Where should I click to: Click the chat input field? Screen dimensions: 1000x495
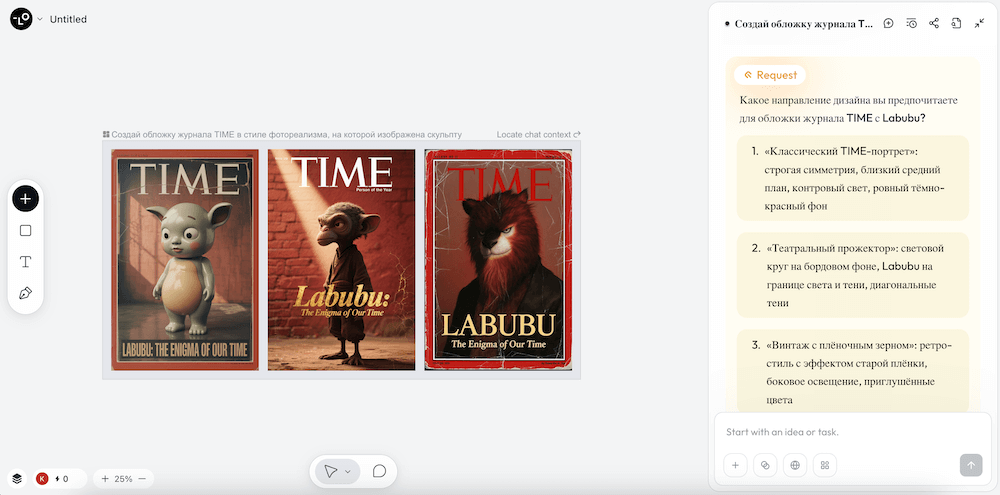(852, 432)
